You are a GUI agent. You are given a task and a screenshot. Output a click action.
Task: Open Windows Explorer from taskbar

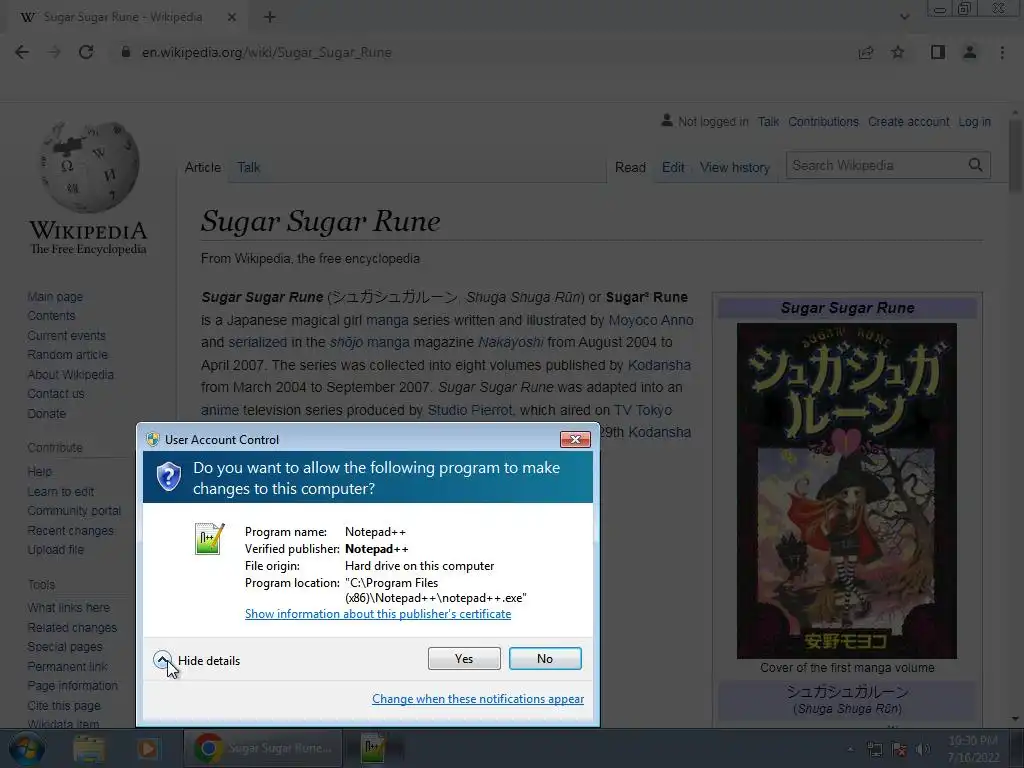(x=89, y=748)
